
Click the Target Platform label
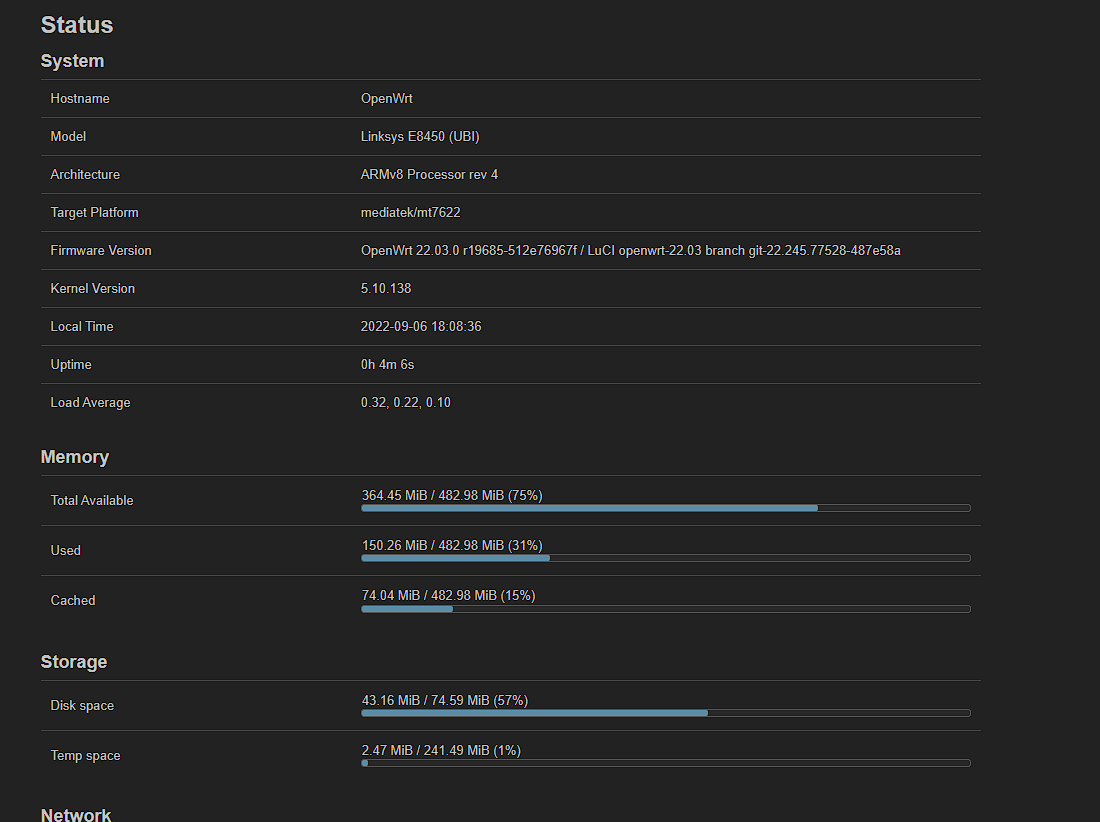[95, 213]
